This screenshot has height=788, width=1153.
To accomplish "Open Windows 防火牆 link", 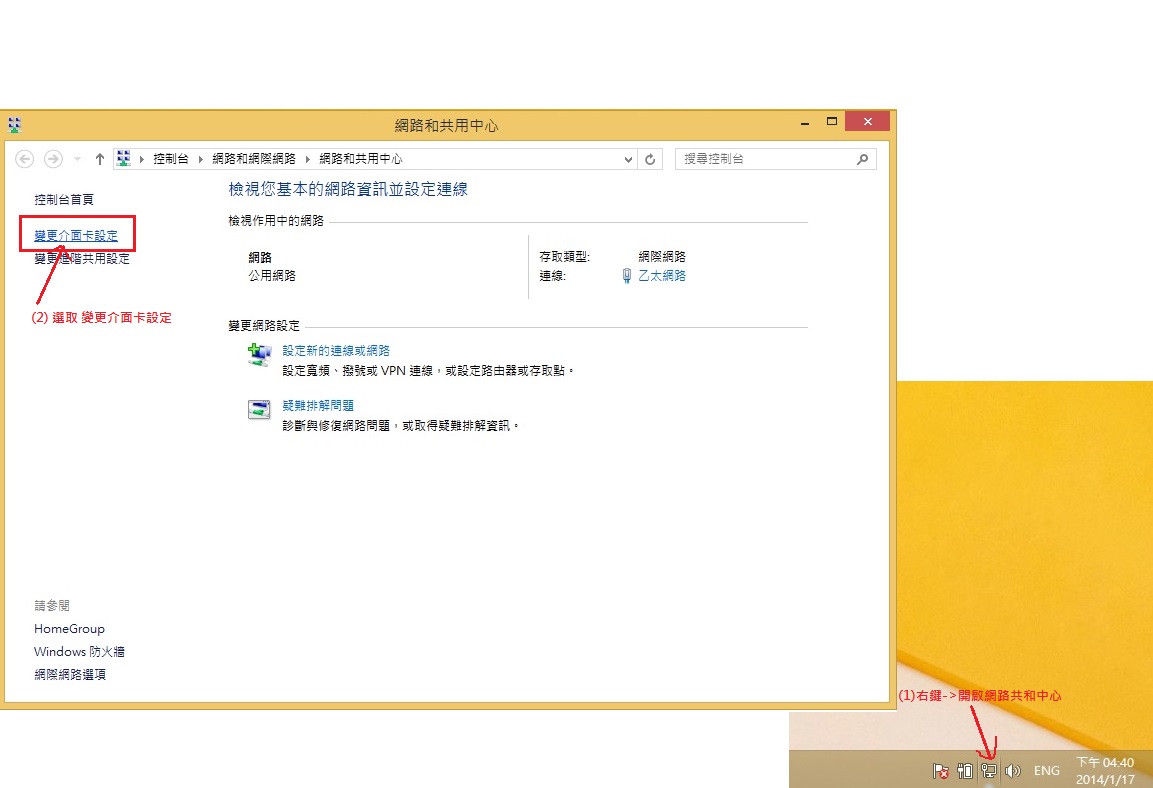I will [79, 652].
